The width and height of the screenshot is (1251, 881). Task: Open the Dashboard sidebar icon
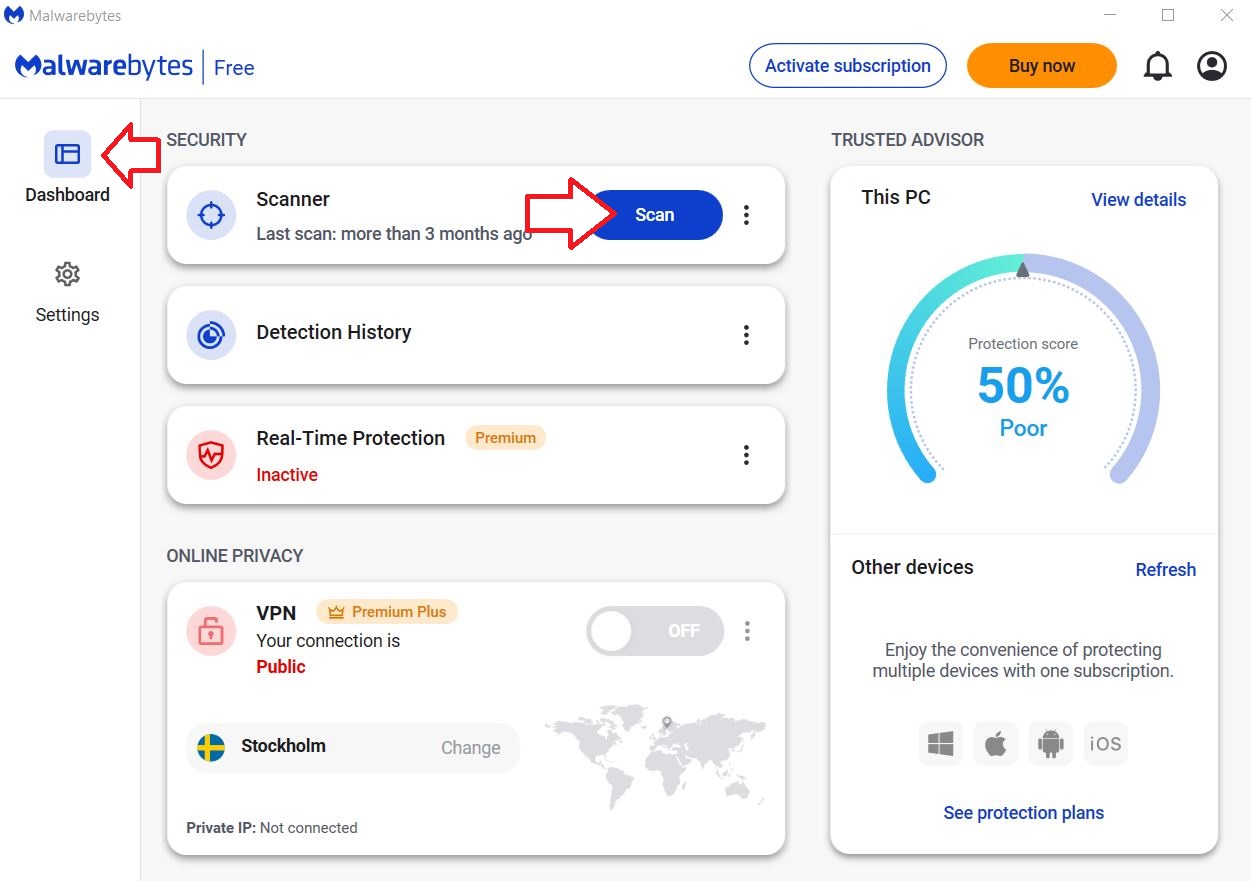[67, 154]
